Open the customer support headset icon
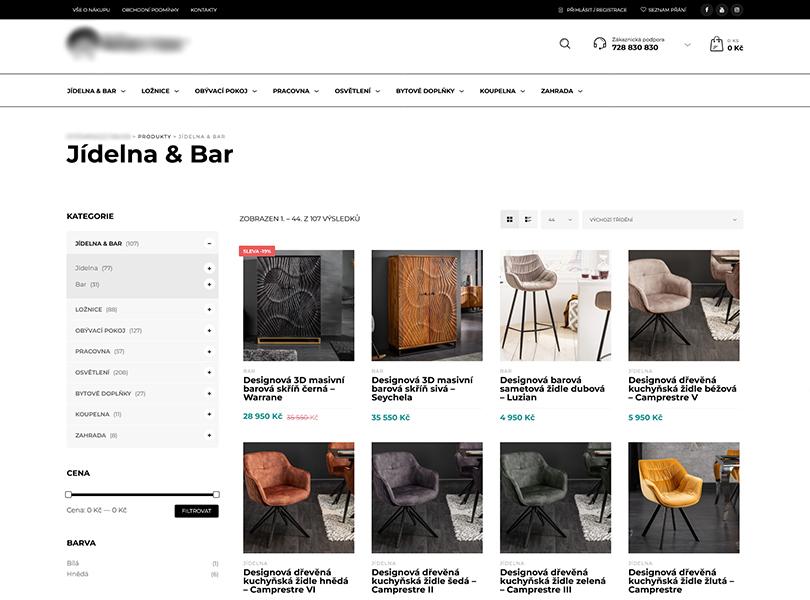This screenshot has width=810, height=600. pyautogui.click(x=599, y=43)
